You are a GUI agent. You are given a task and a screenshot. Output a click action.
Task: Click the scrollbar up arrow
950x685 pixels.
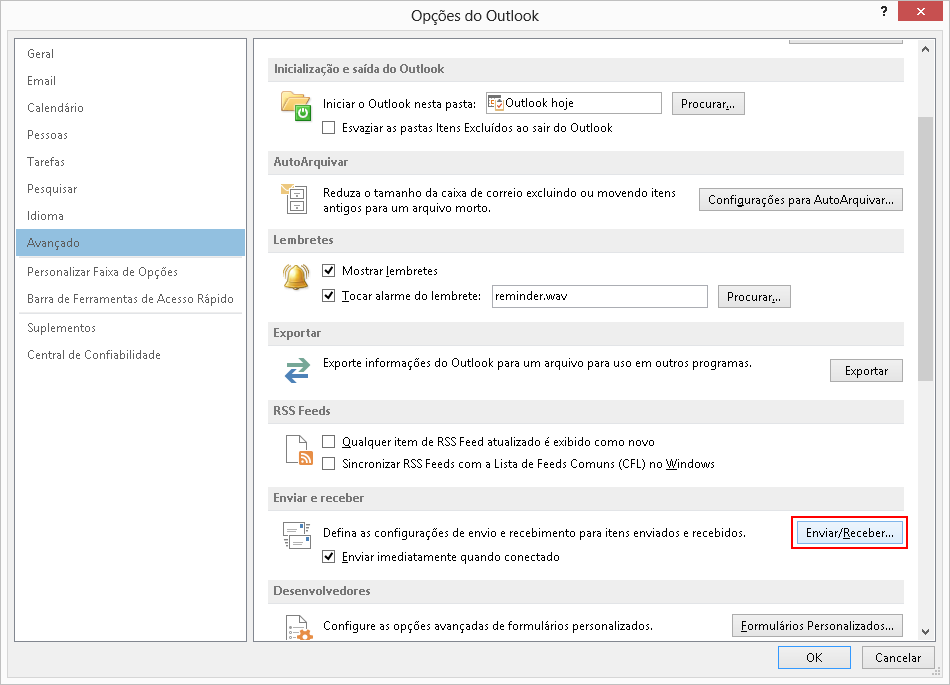pyautogui.click(x=925, y=49)
